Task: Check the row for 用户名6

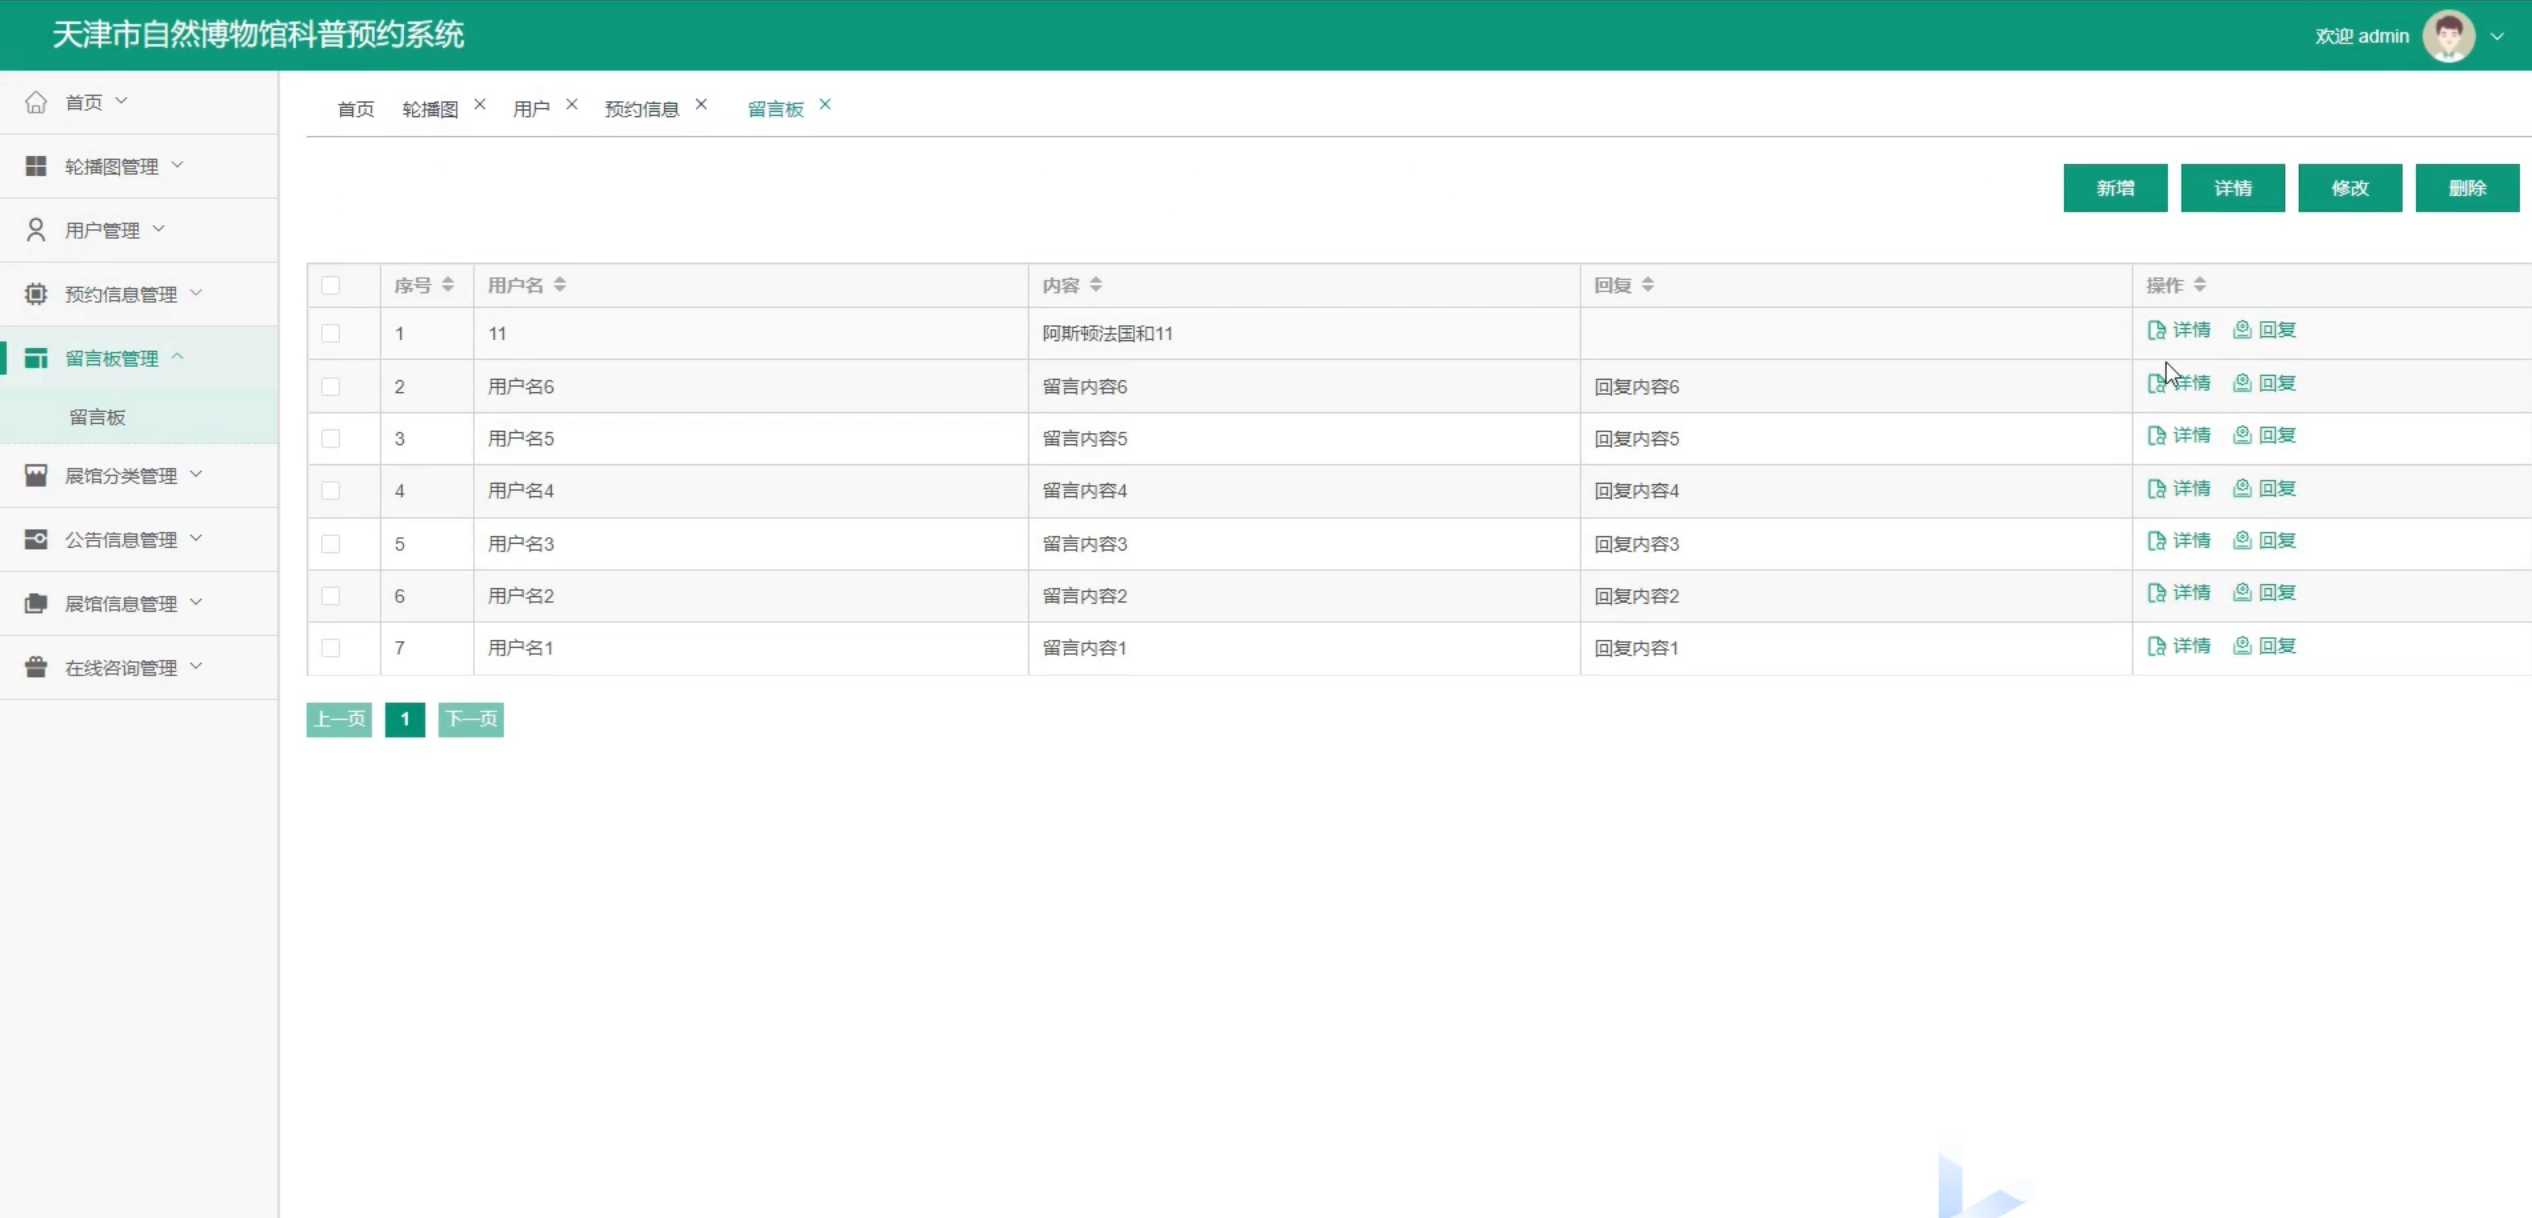Action: pos(331,386)
